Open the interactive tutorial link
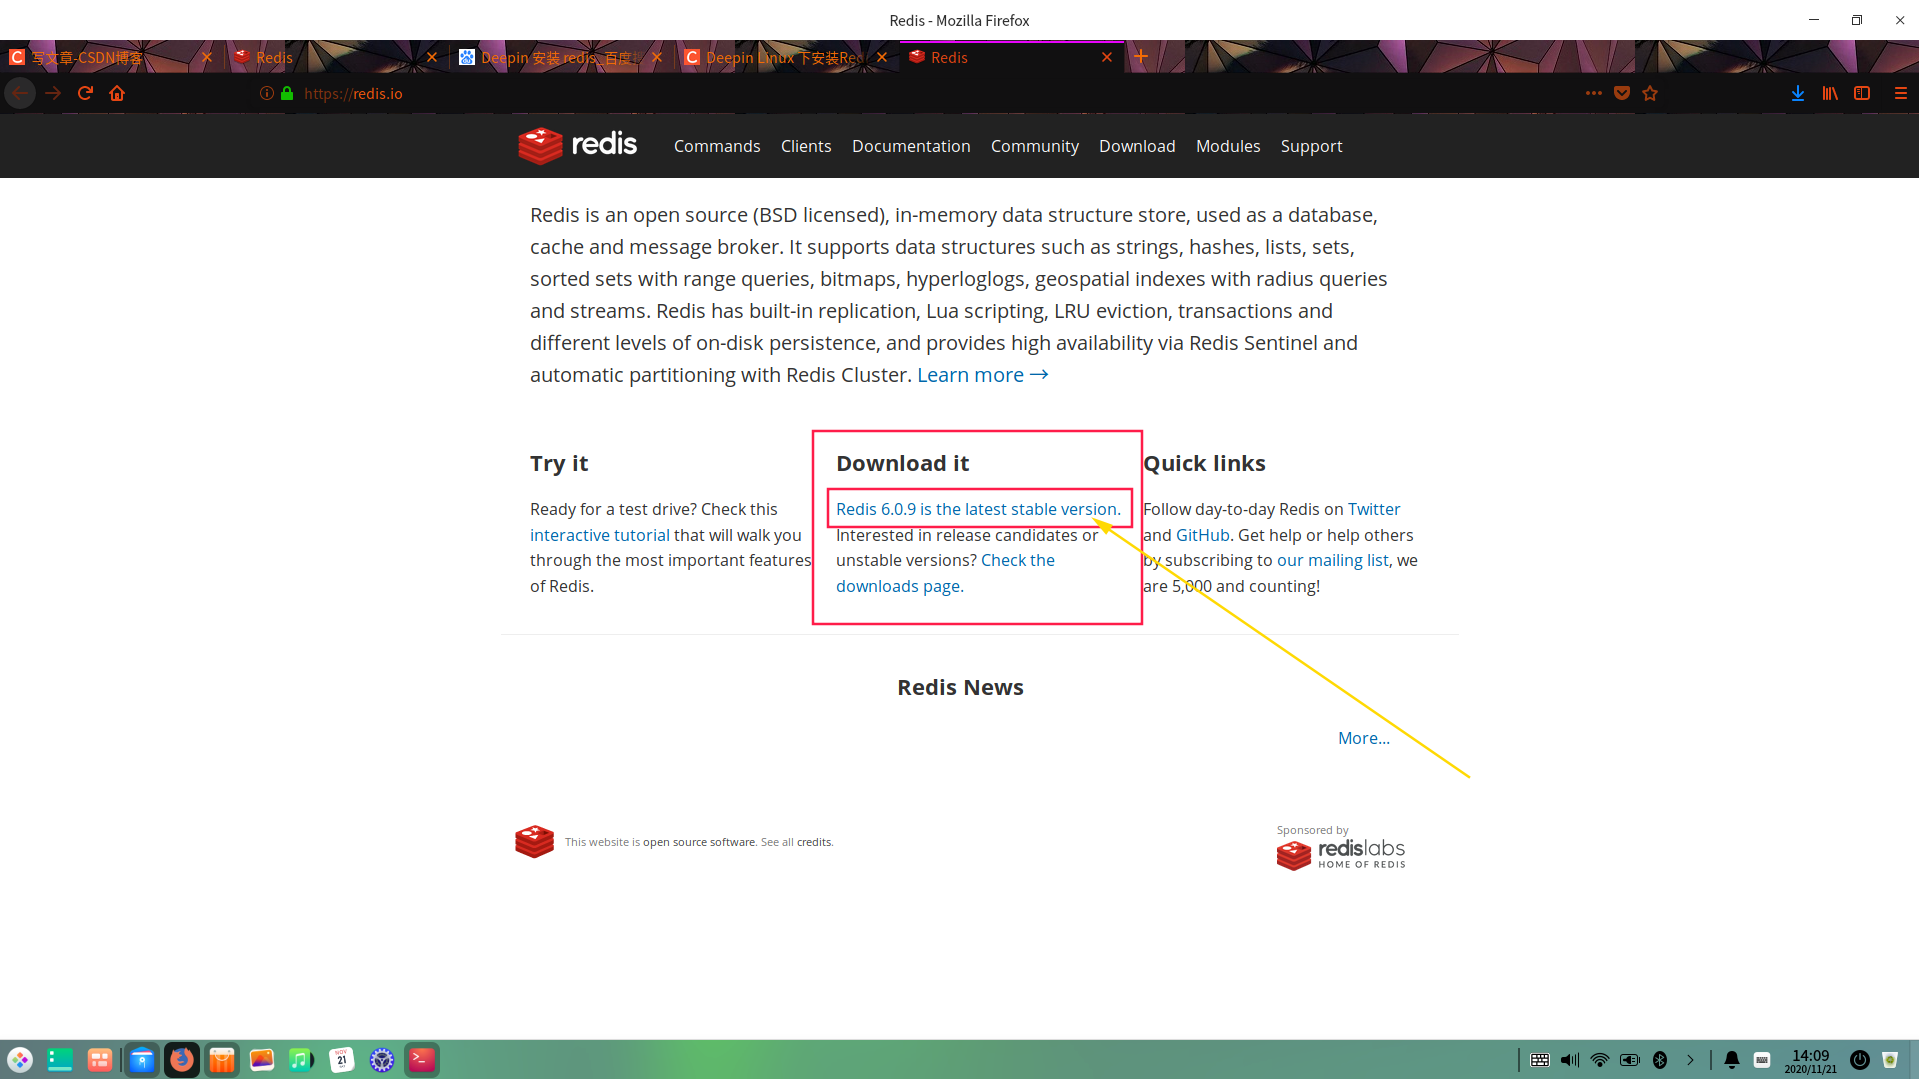 coord(600,535)
